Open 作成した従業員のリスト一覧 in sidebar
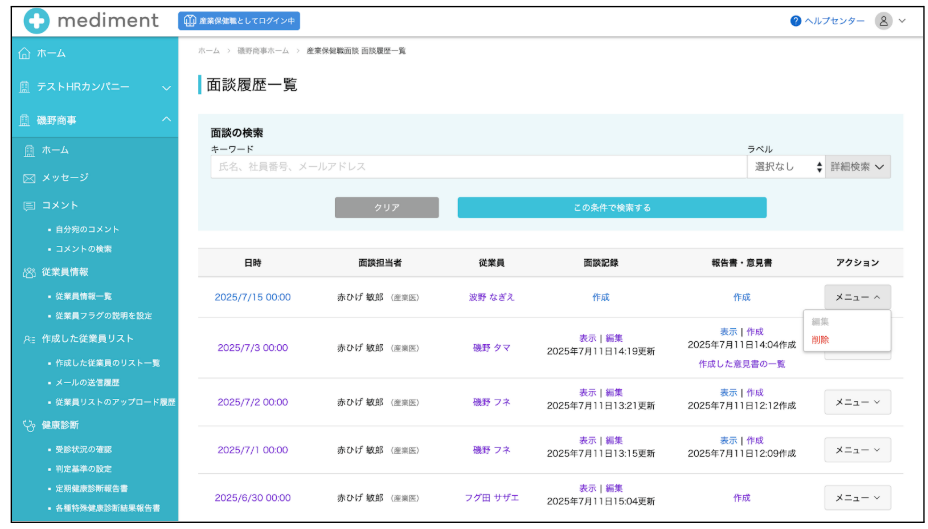Screen dimensions: 928x529 click(108, 363)
